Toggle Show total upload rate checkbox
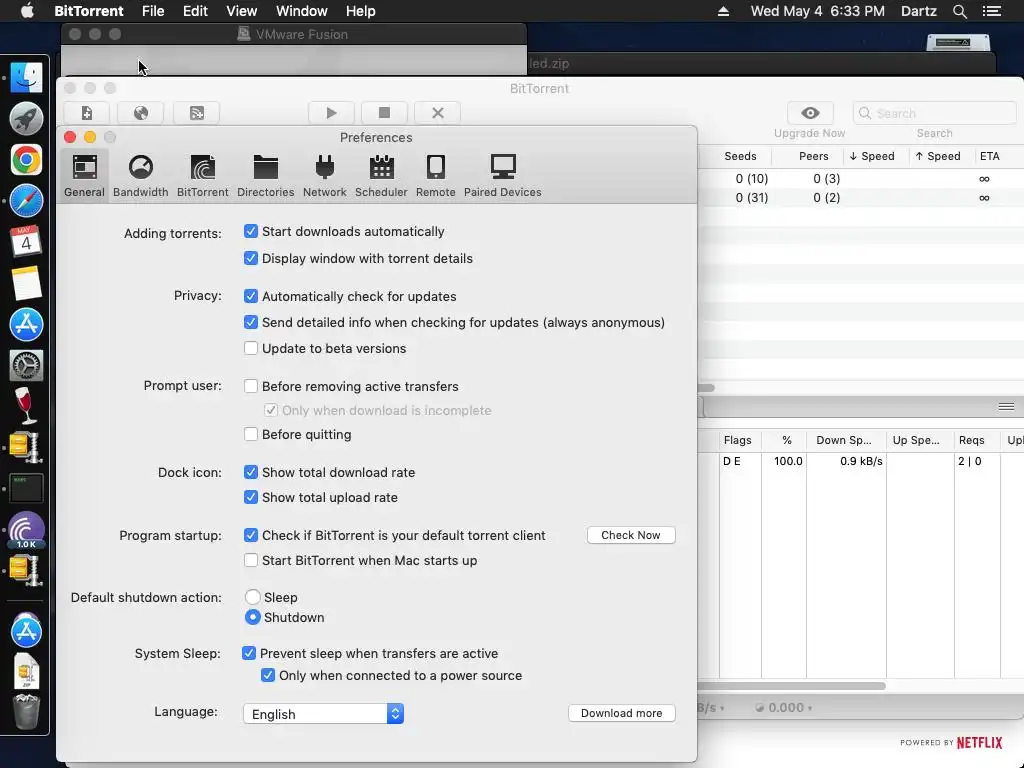 point(251,497)
